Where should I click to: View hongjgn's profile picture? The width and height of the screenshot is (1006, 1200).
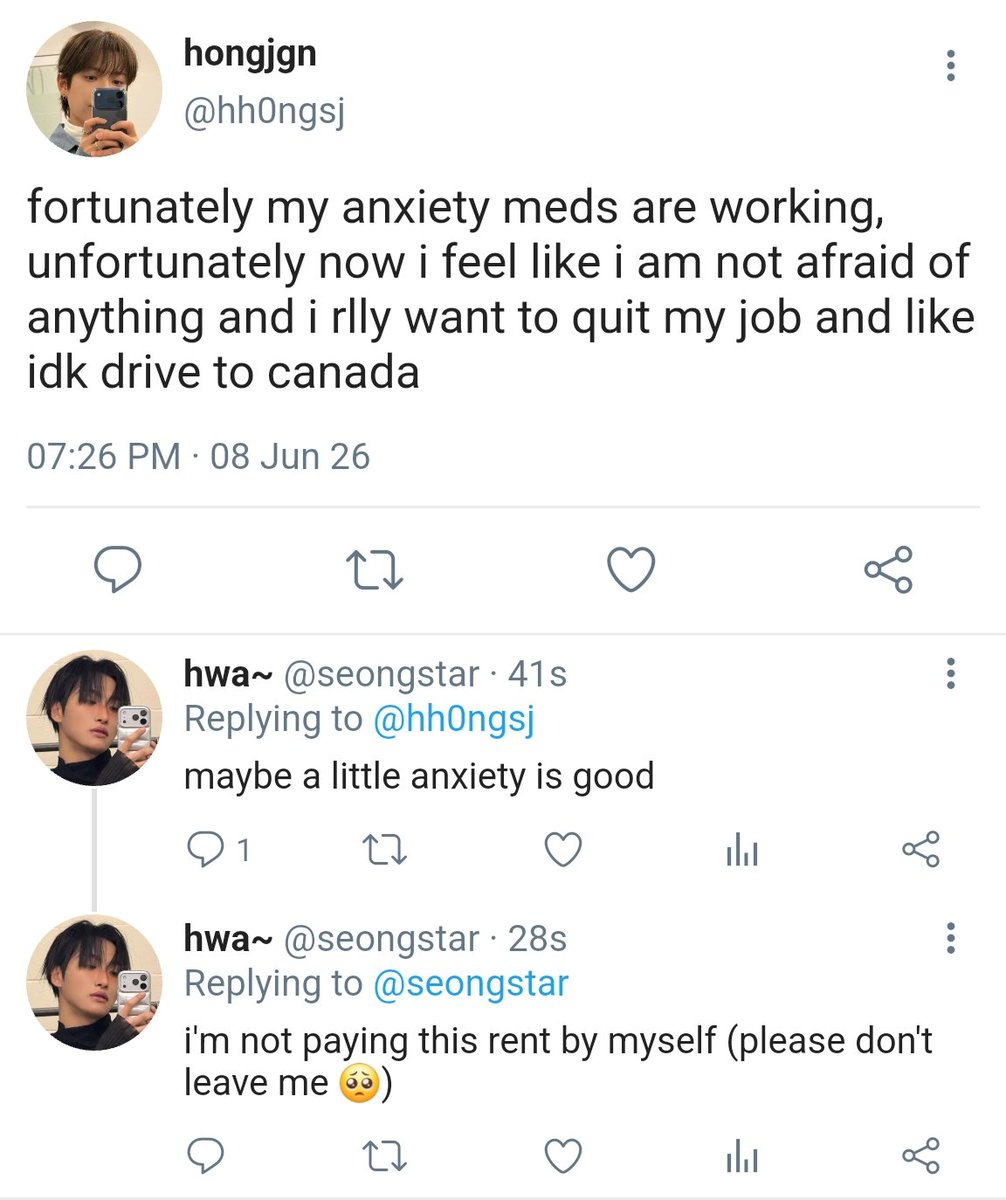(x=94, y=89)
